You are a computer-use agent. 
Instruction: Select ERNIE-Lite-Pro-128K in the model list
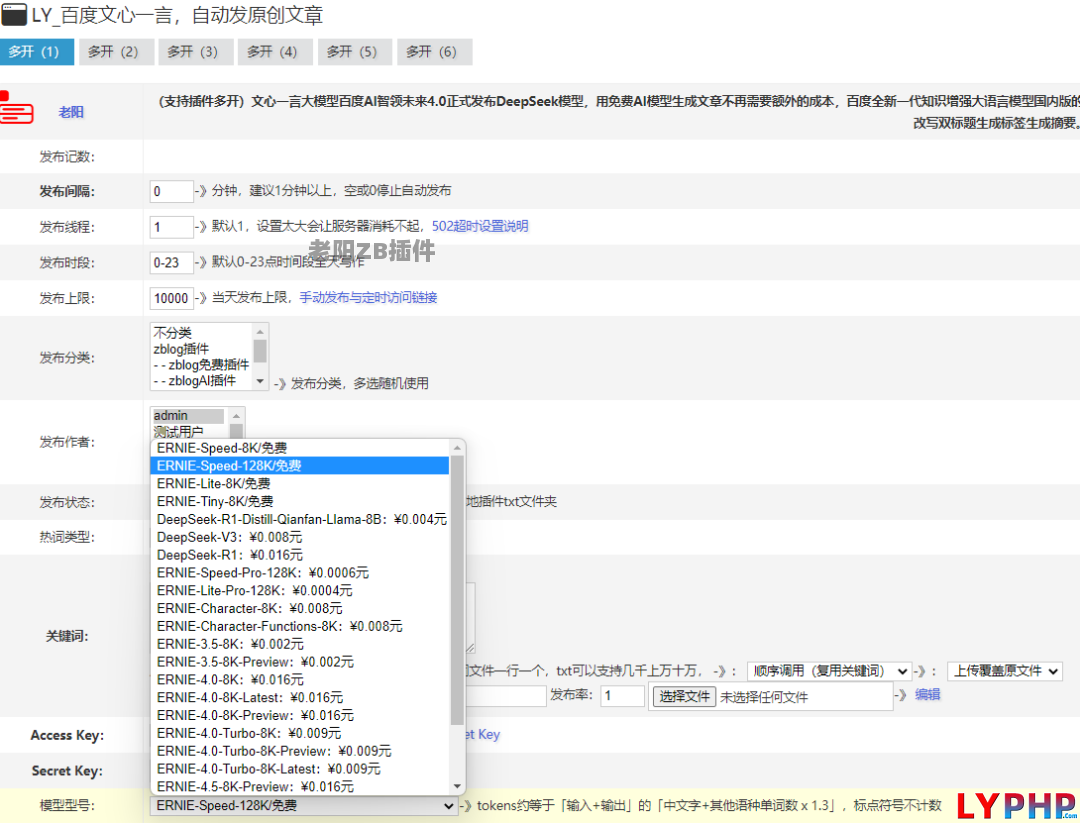[x=300, y=591]
